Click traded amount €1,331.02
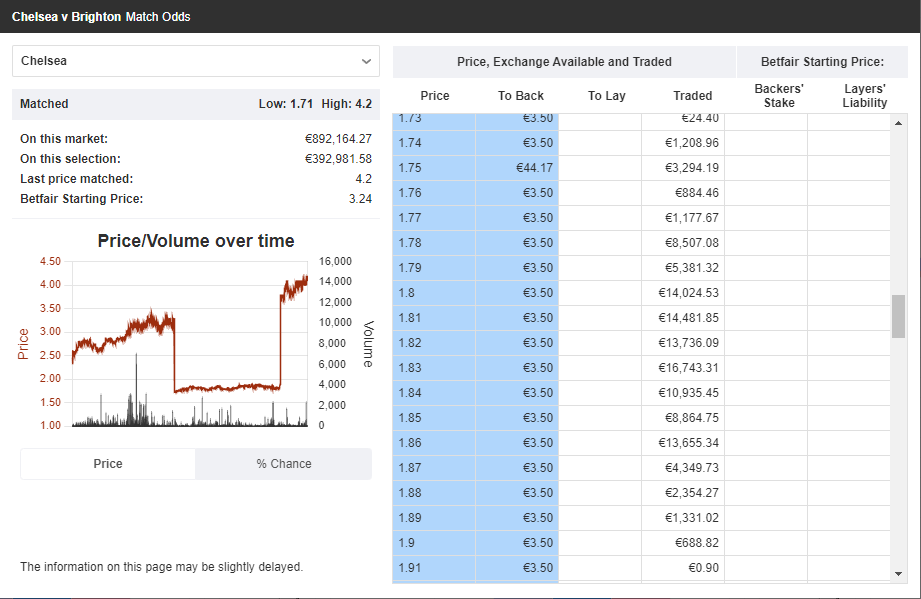Image resolution: width=921 pixels, height=599 pixels. pyautogui.click(x=691, y=517)
